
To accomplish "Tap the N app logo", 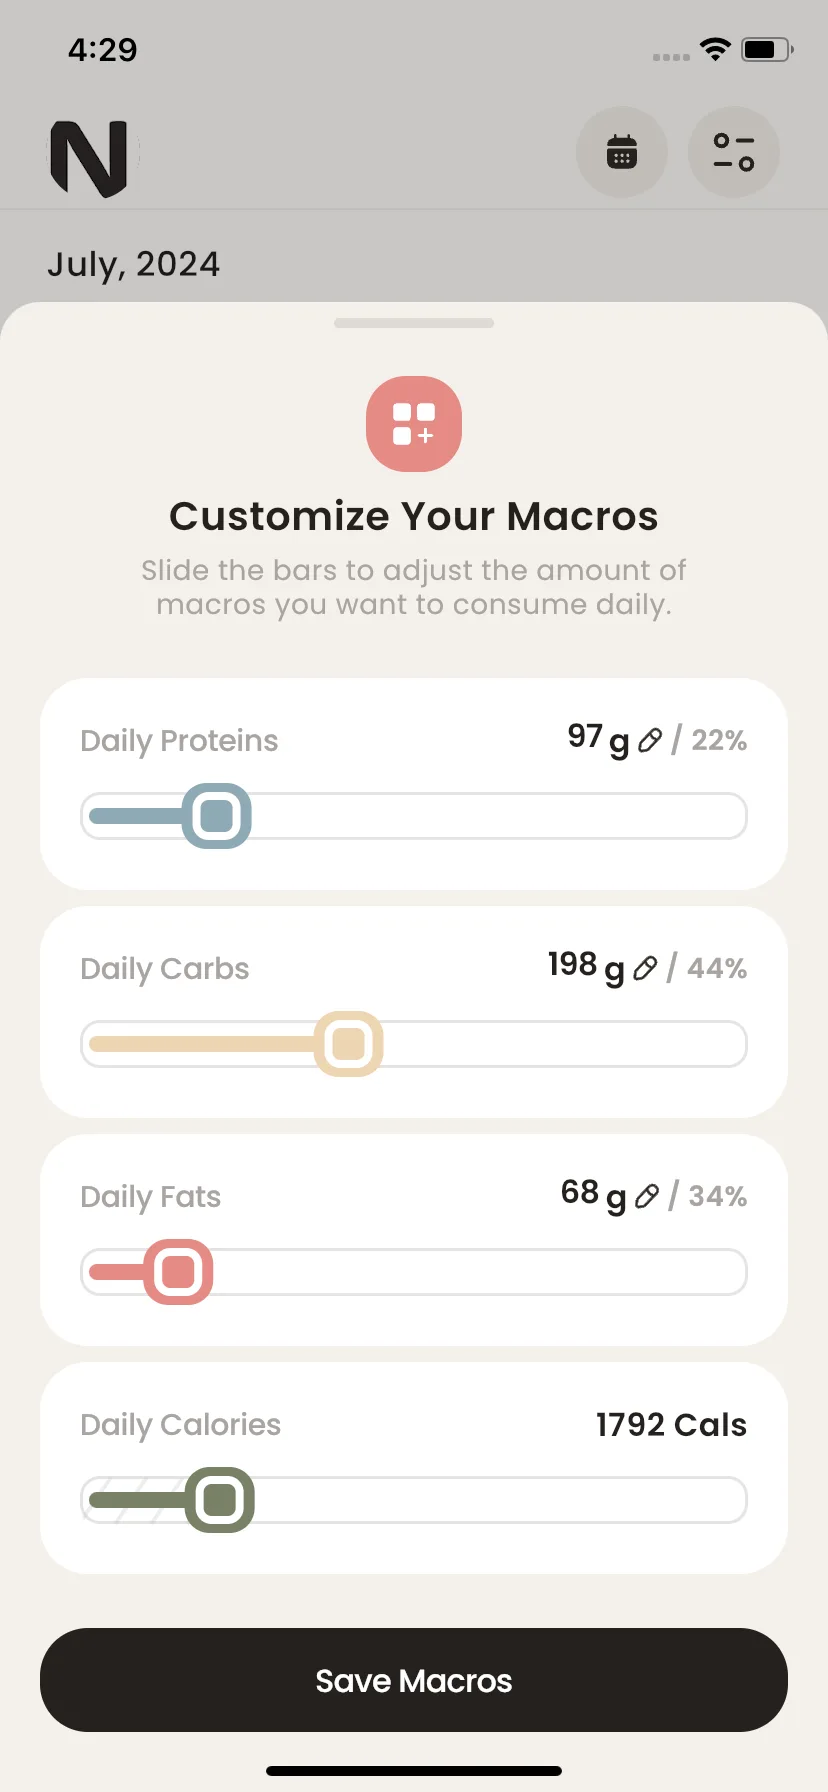I will point(89,157).
